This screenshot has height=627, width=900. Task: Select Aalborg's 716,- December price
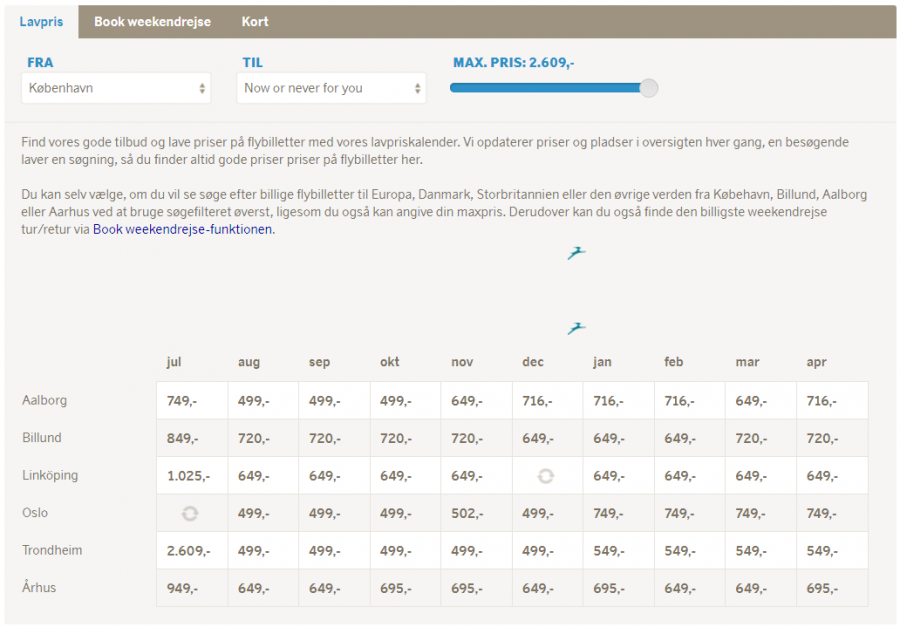click(537, 401)
